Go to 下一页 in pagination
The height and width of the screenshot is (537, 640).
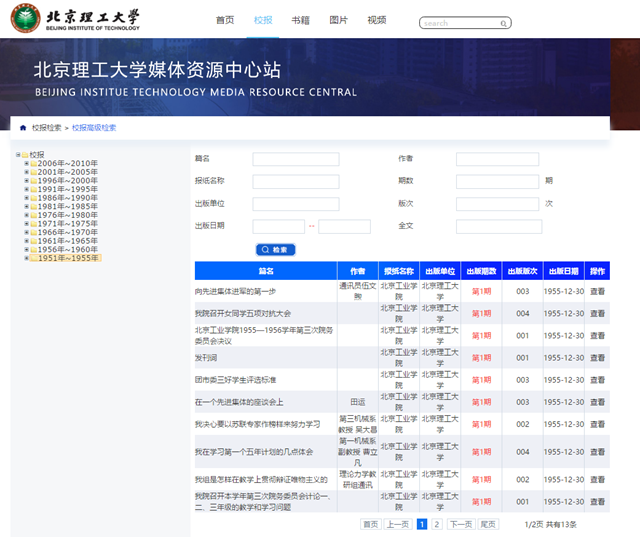pos(459,524)
